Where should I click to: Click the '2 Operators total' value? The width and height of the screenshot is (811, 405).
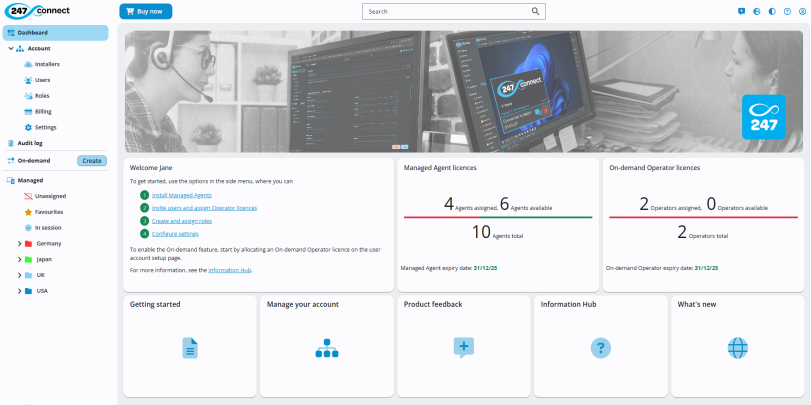click(x=702, y=232)
